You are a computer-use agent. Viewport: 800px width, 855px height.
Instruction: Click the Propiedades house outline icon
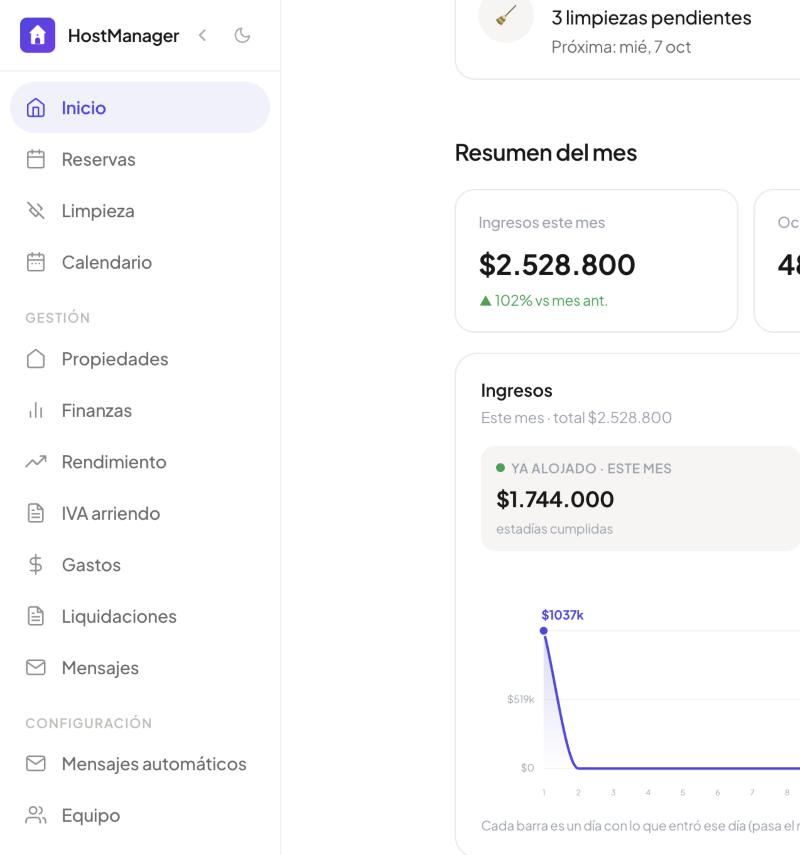pyautogui.click(x=36, y=359)
